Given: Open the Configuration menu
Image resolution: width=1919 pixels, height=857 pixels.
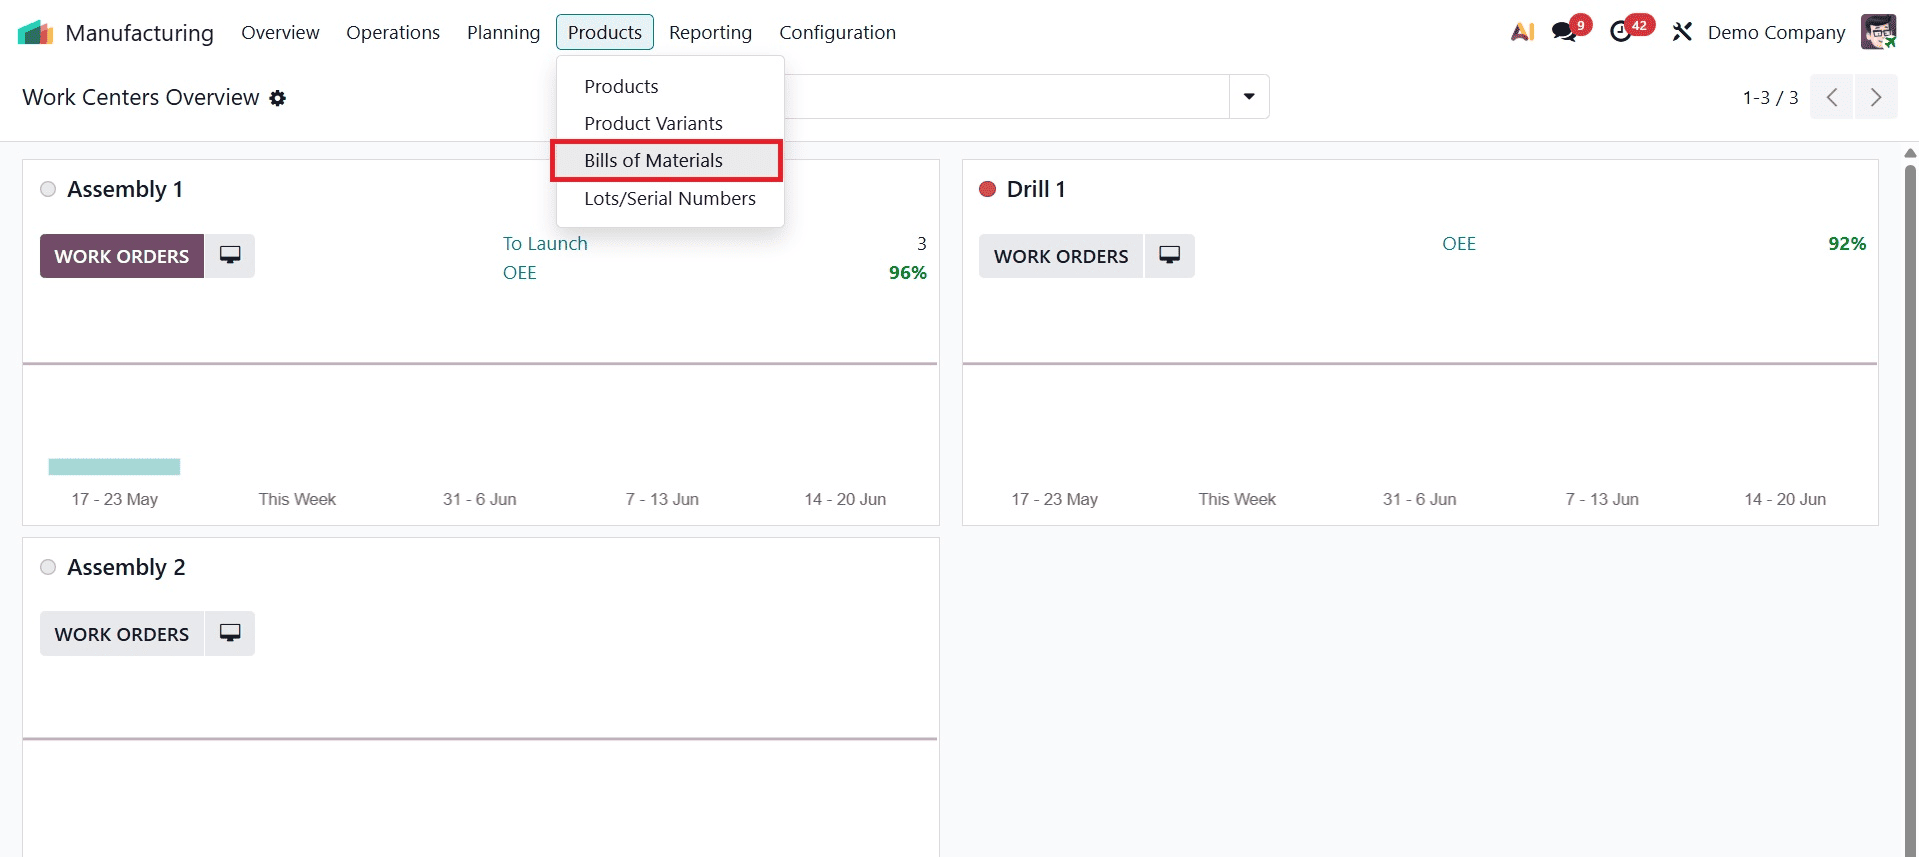Looking at the screenshot, I should 837,32.
